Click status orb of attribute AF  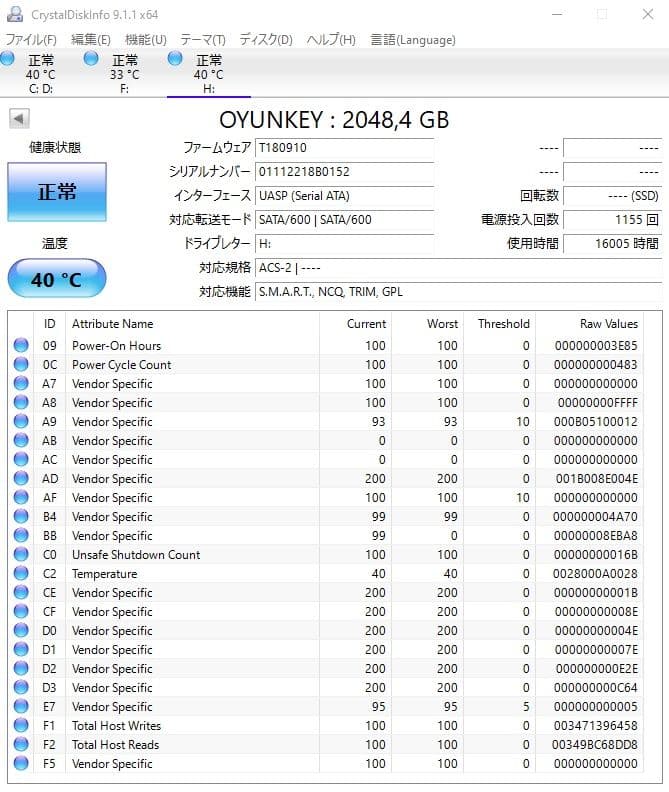pyautogui.click(x=21, y=498)
